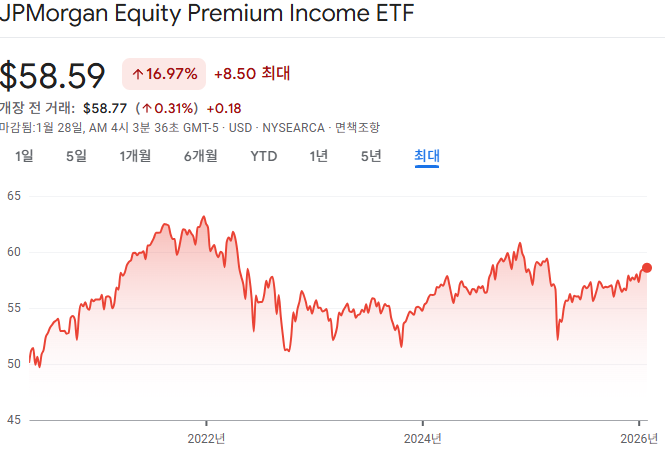
Task: Click the $58.59 current price
Action: (x=54, y=75)
